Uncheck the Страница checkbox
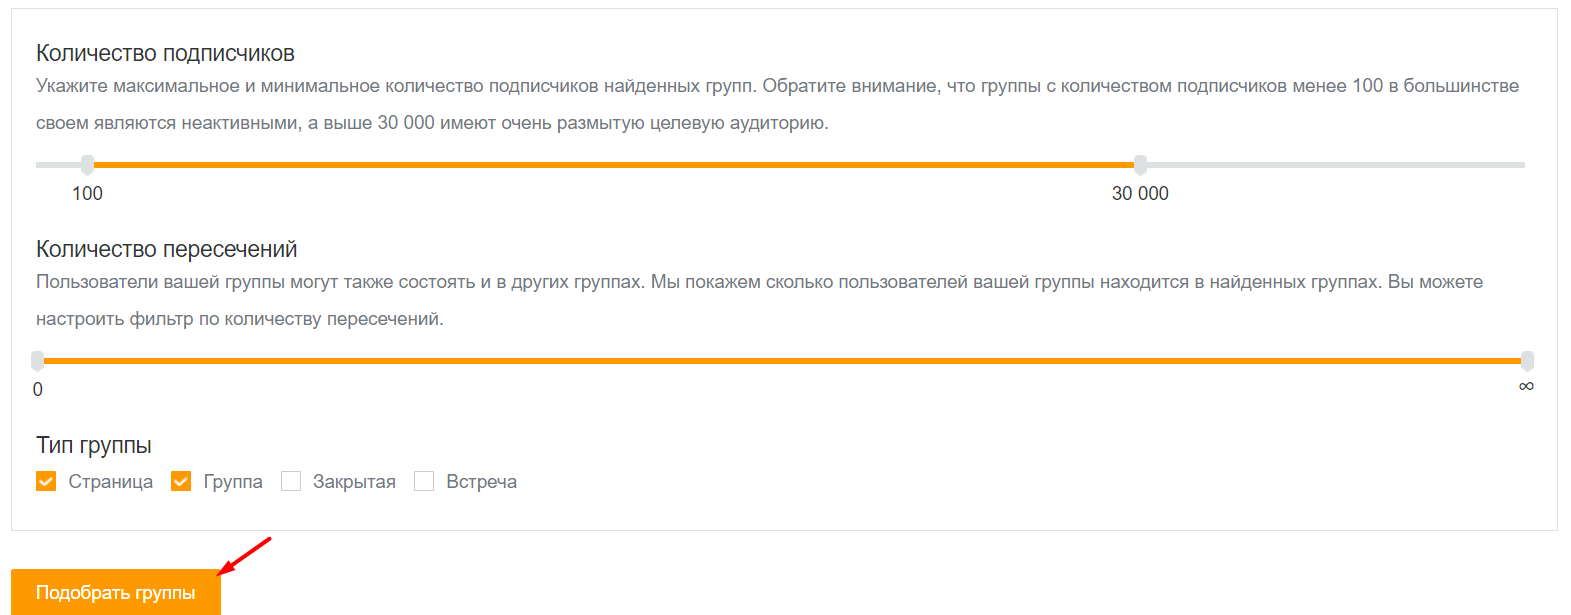This screenshot has height=615, width=1571. 46,481
